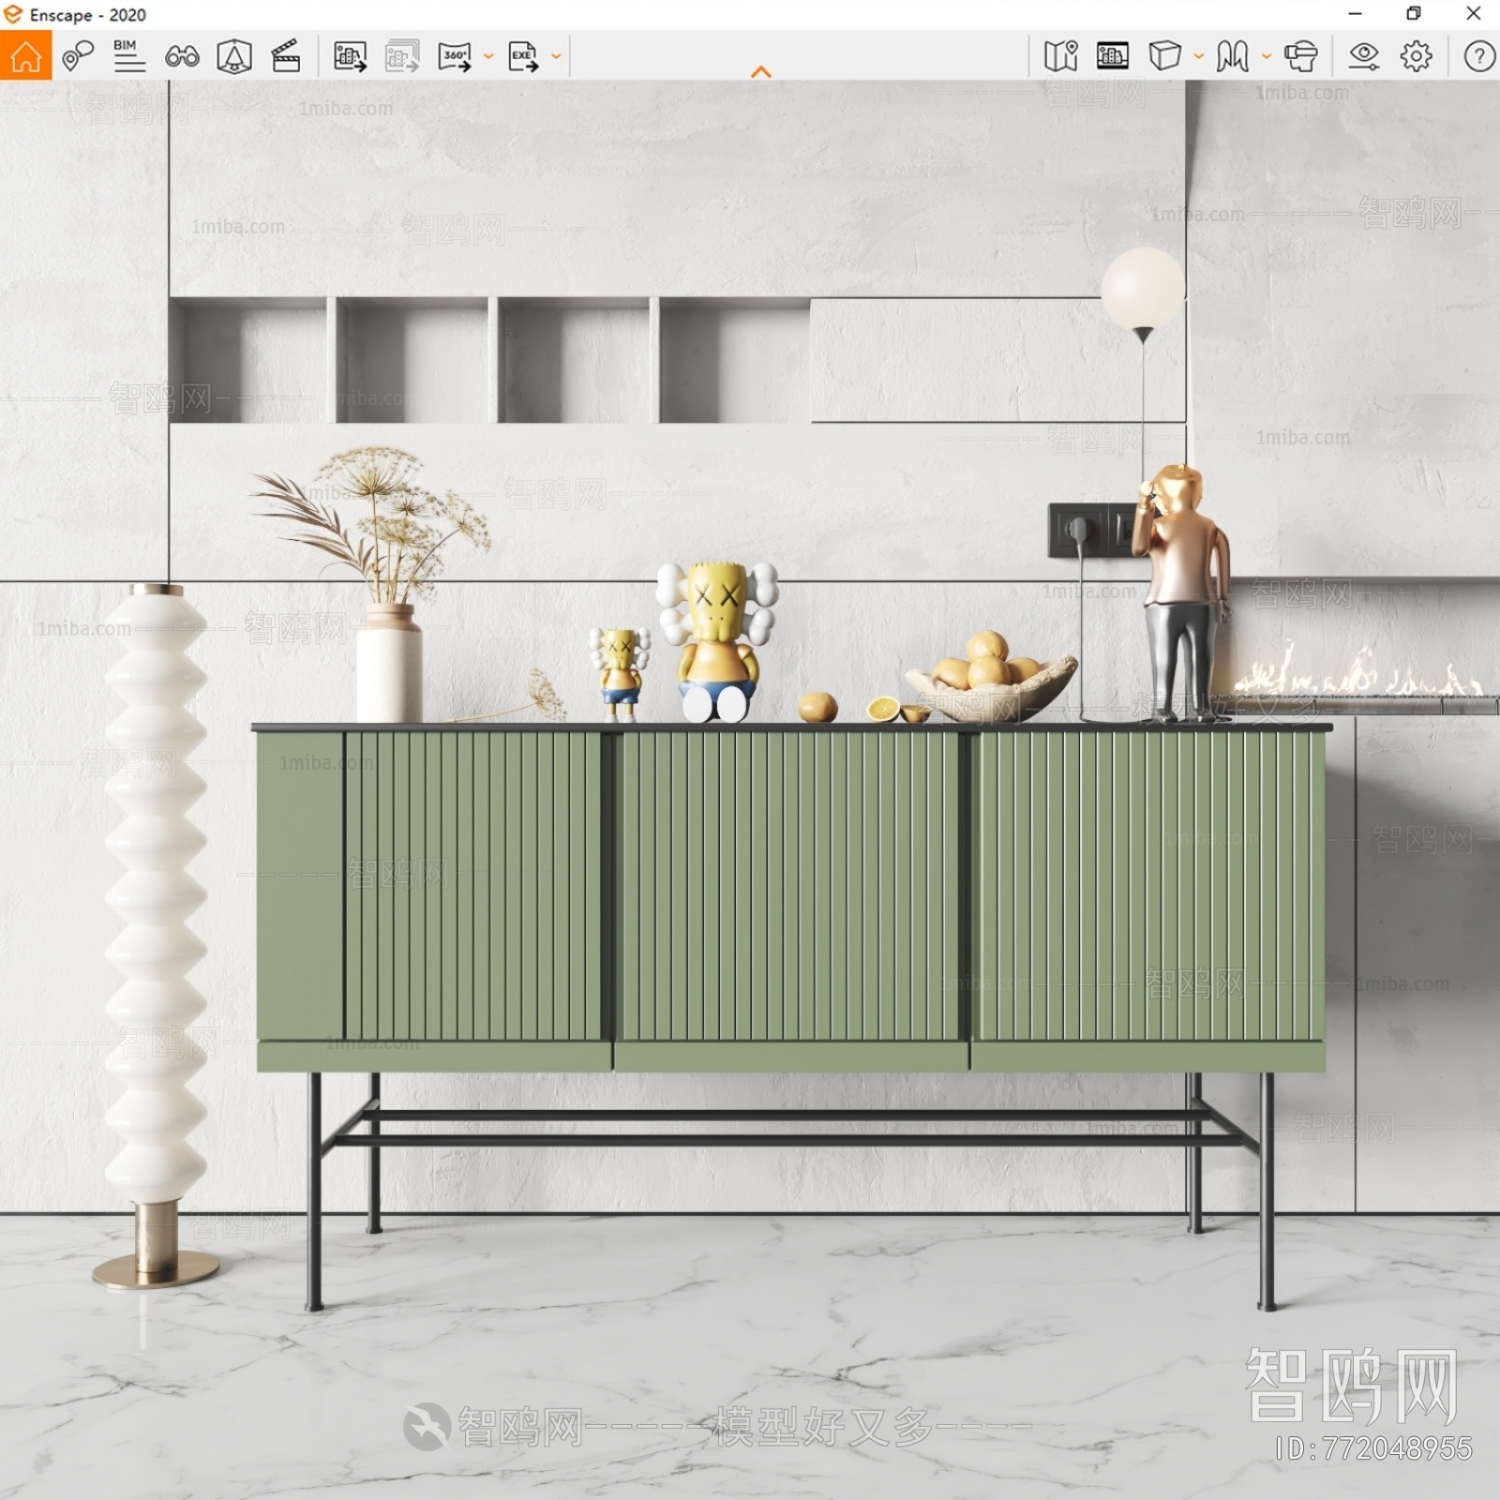This screenshot has width=1500, height=1500.
Task: Minimize the Enscape window
Action: (1355, 14)
